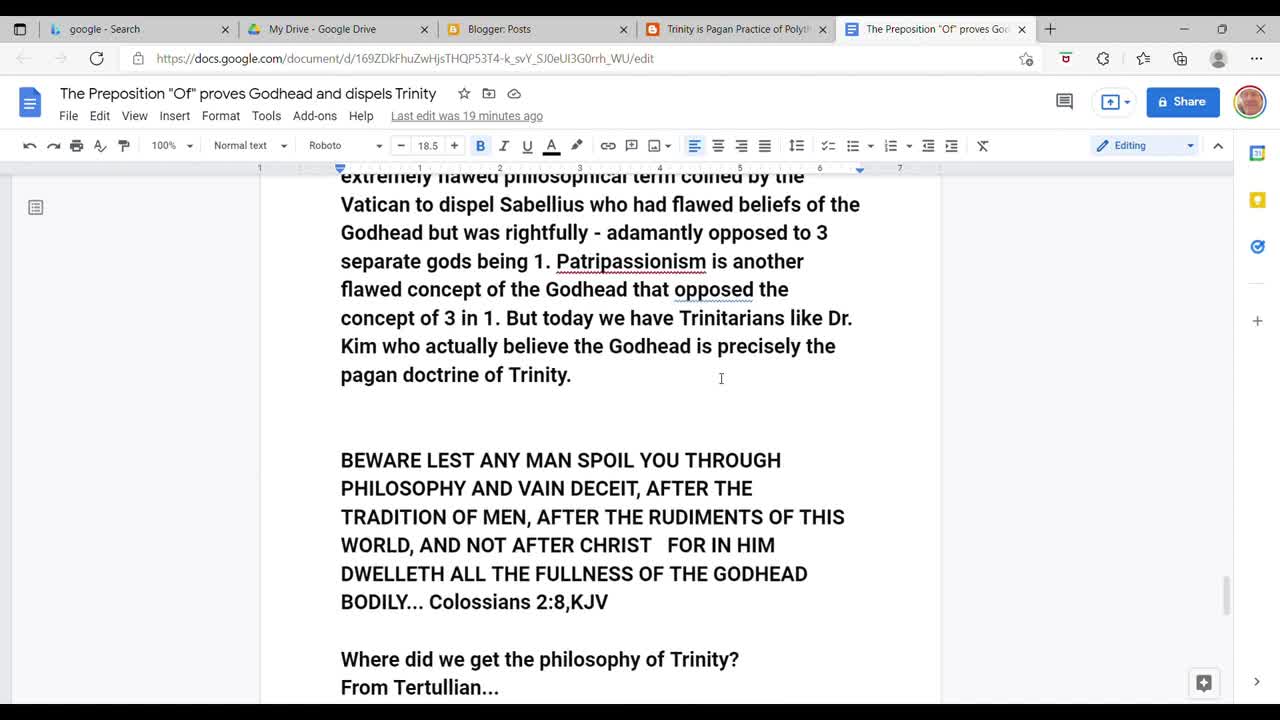This screenshot has height=720, width=1280.
Task: Insert a bulleted list
Action: pyautogui.click(x=853, y=146)
